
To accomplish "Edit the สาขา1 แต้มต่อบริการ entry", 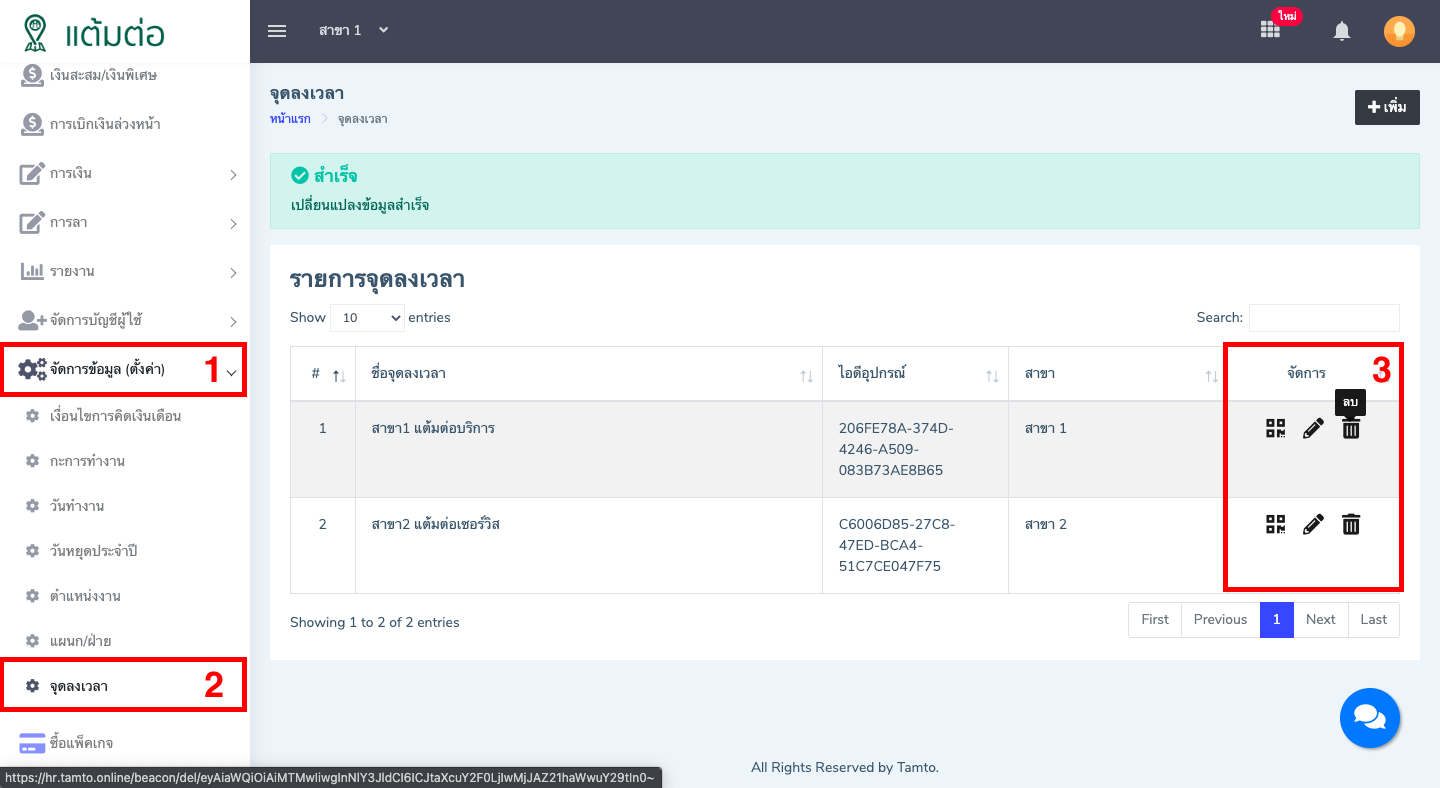I will [1313, 429].
